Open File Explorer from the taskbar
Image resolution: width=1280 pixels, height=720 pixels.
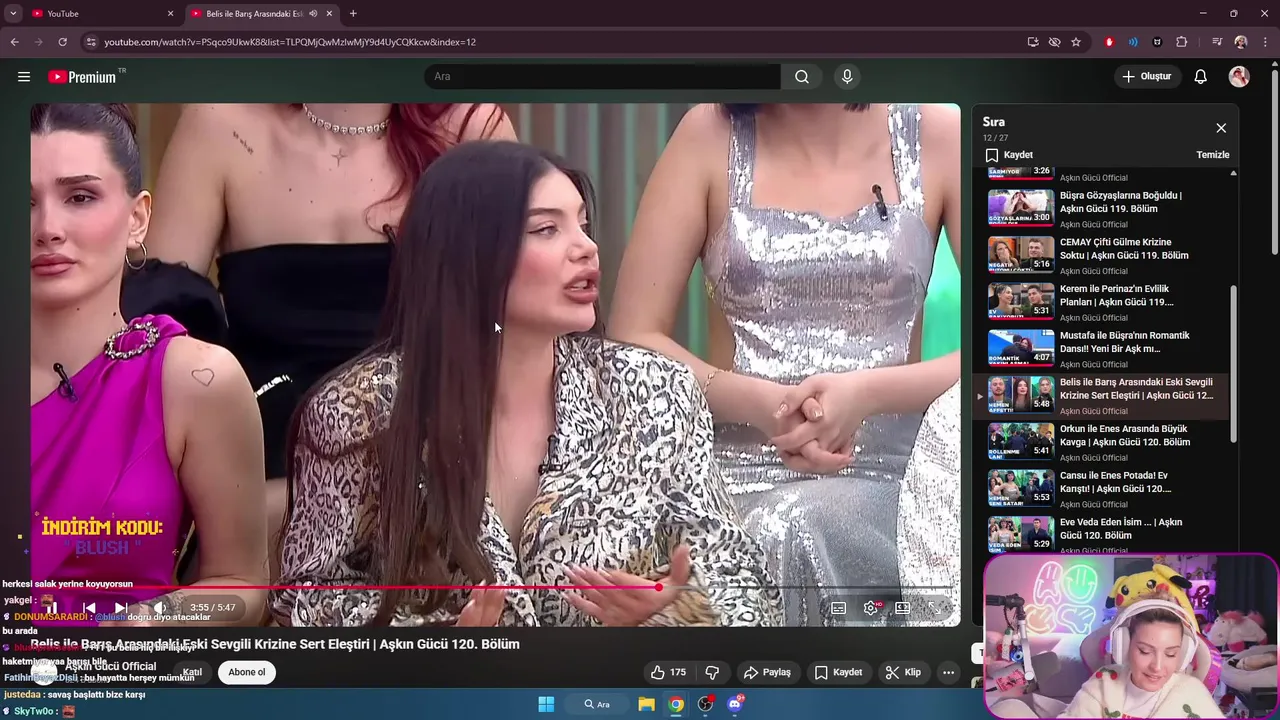(x=645, y=704)
